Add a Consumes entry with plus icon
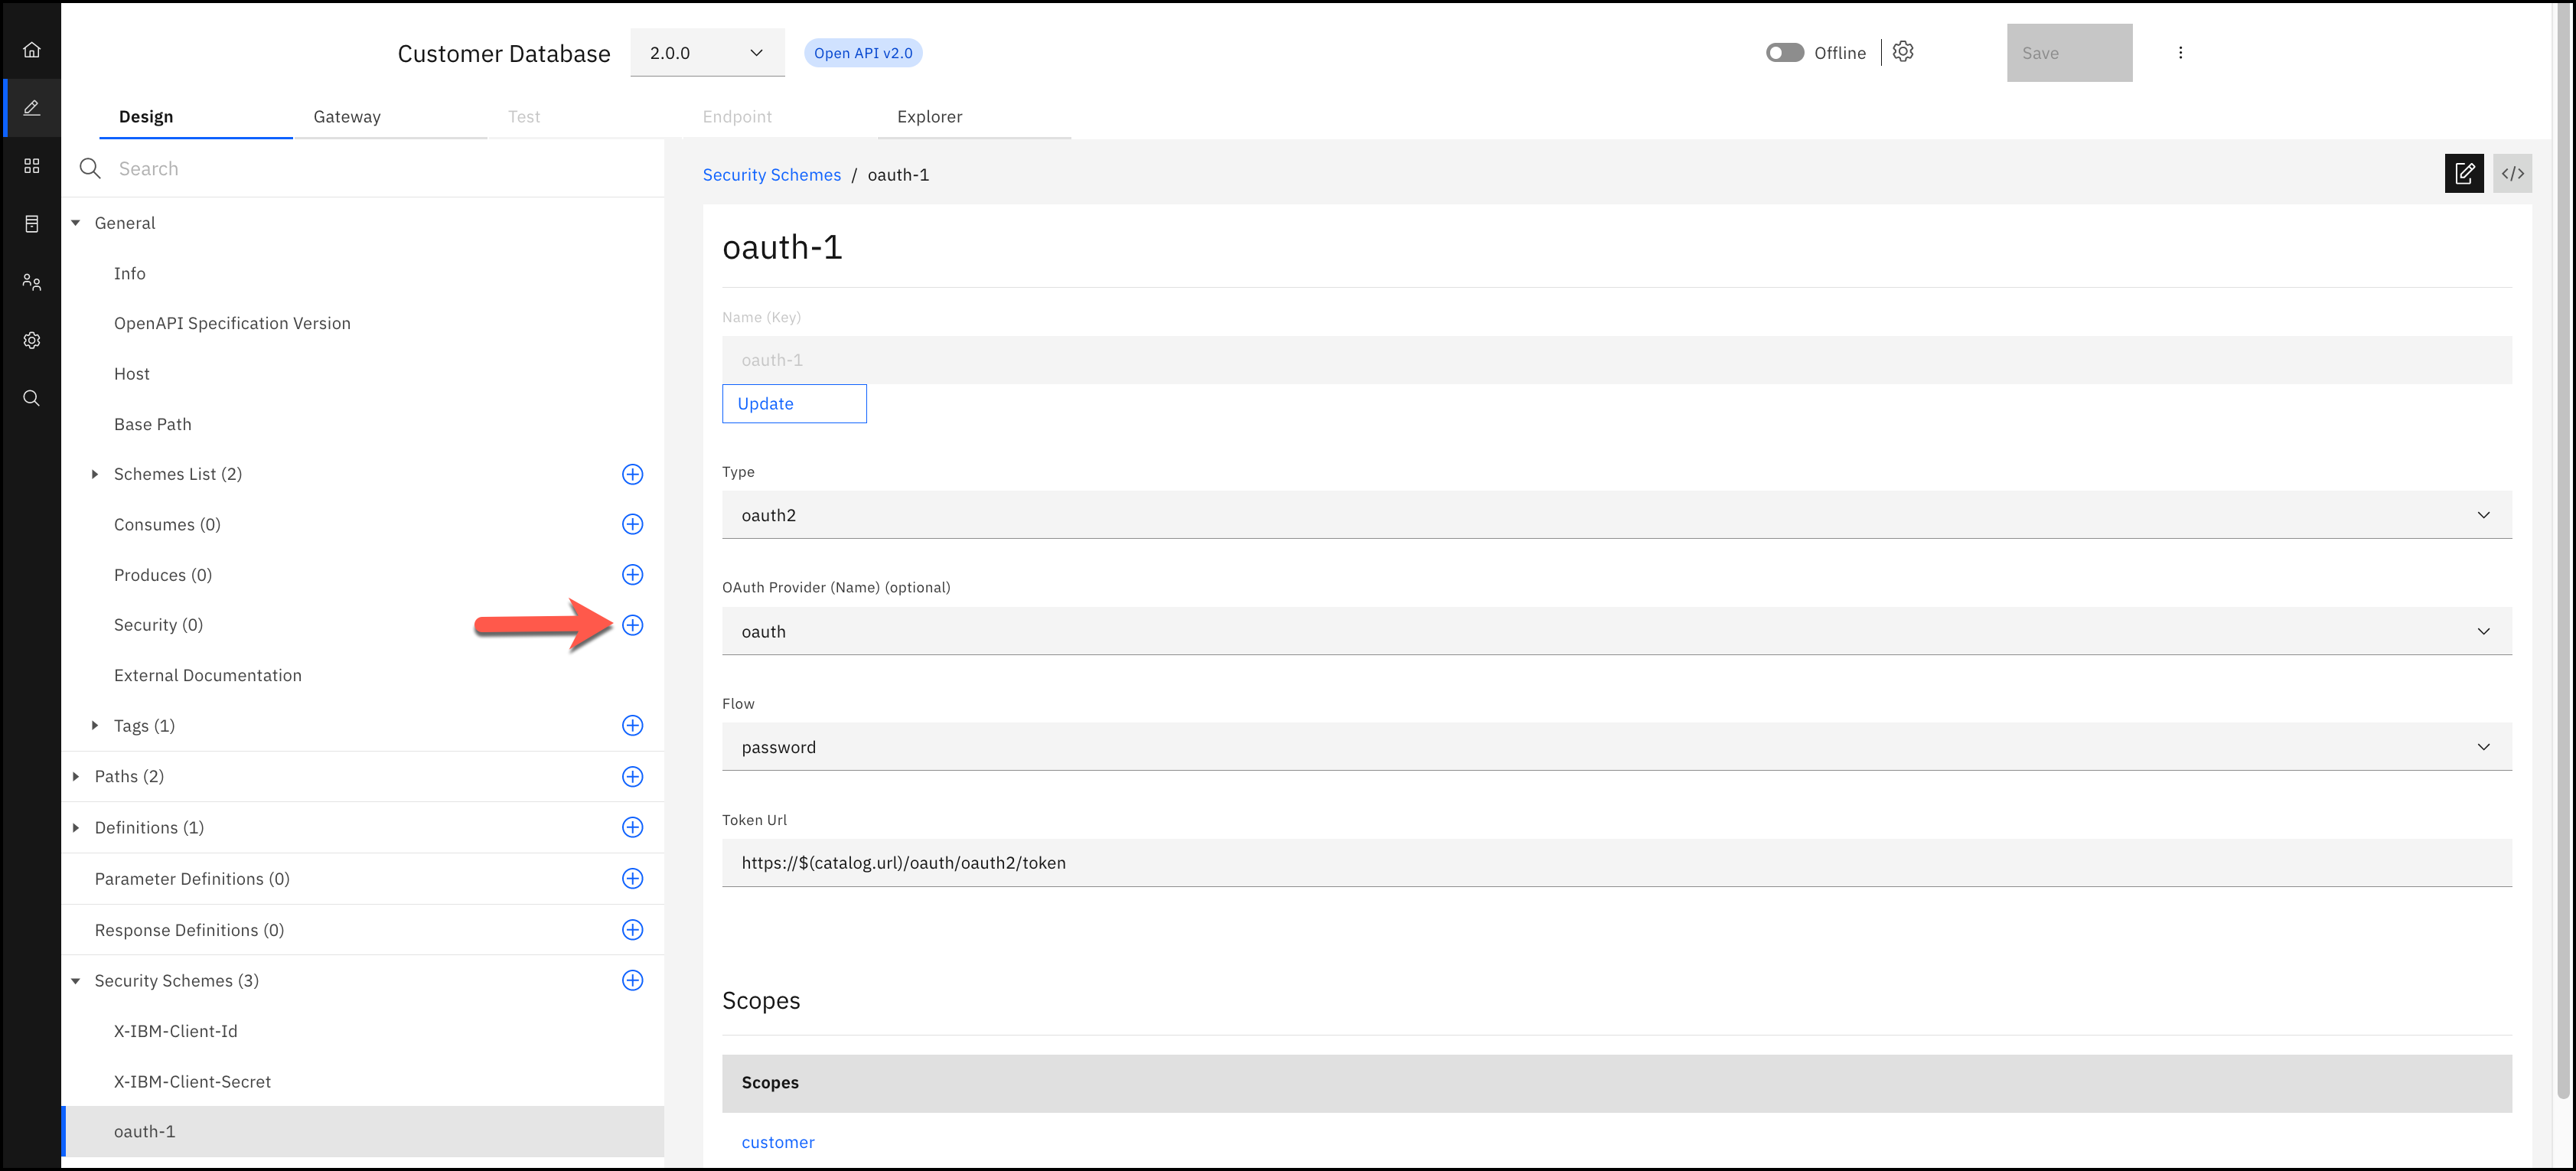The height and width of the screenshot is (1171, 2576). click(632, 524)
